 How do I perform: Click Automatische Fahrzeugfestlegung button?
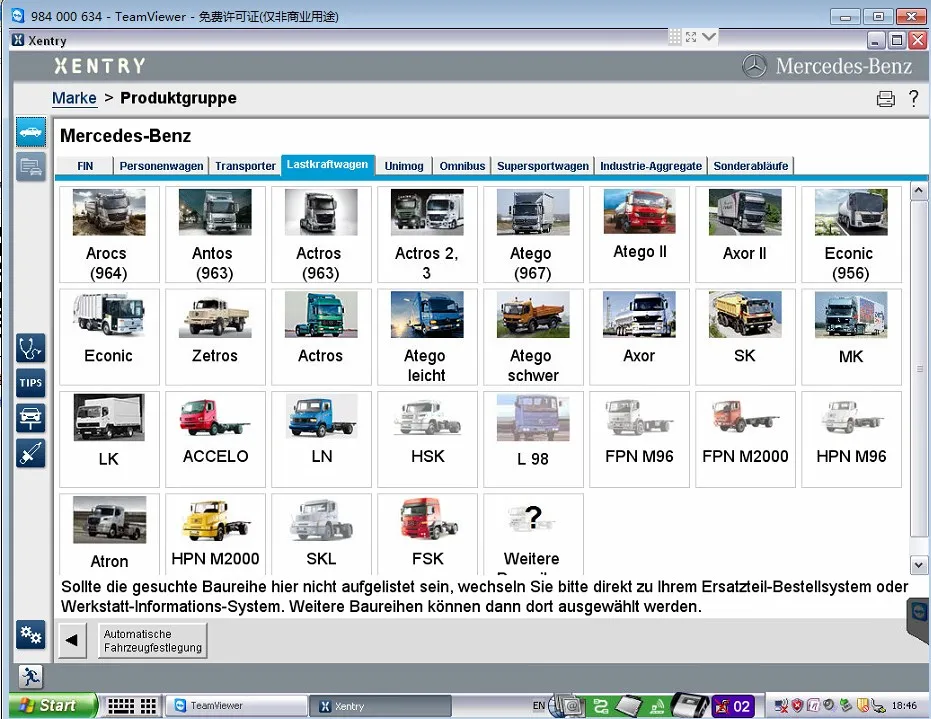click(153, 641)
